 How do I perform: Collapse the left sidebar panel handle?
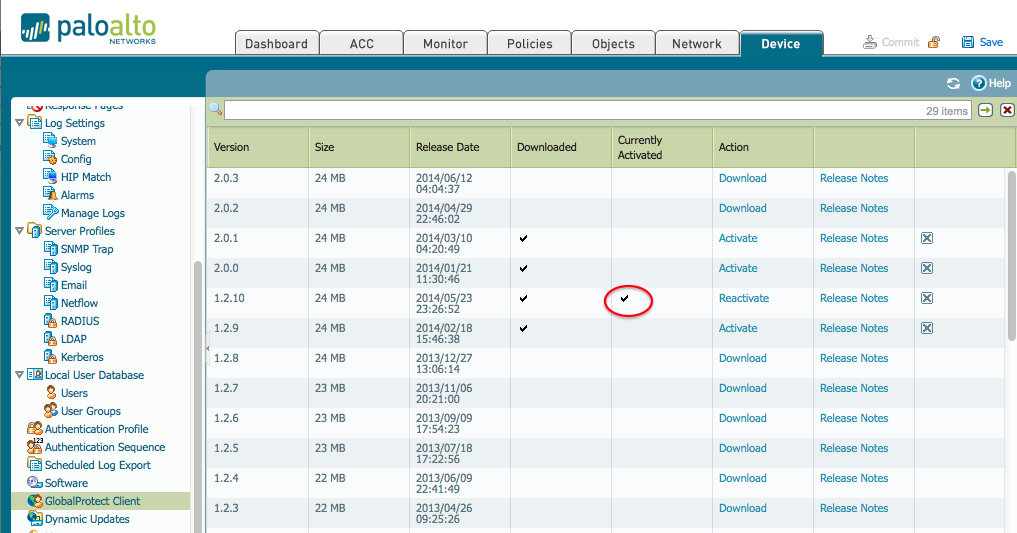pyautogui.click(x=208, y=348)
